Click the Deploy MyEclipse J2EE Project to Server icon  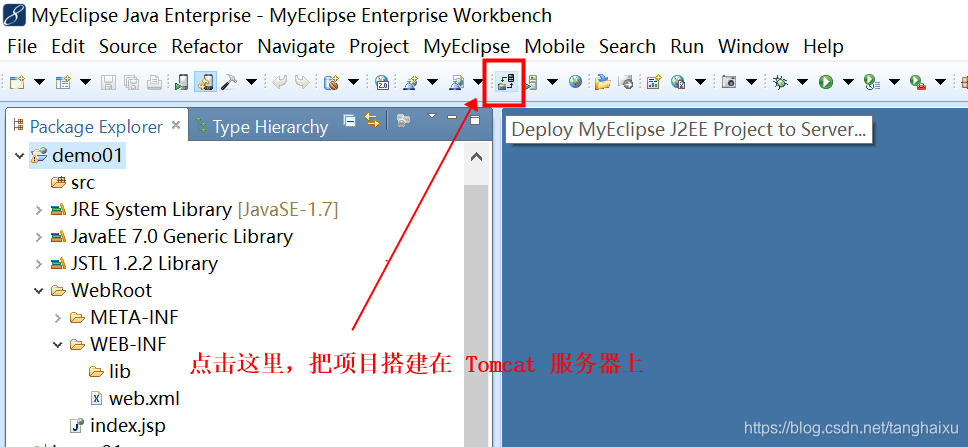pos(507,81)
